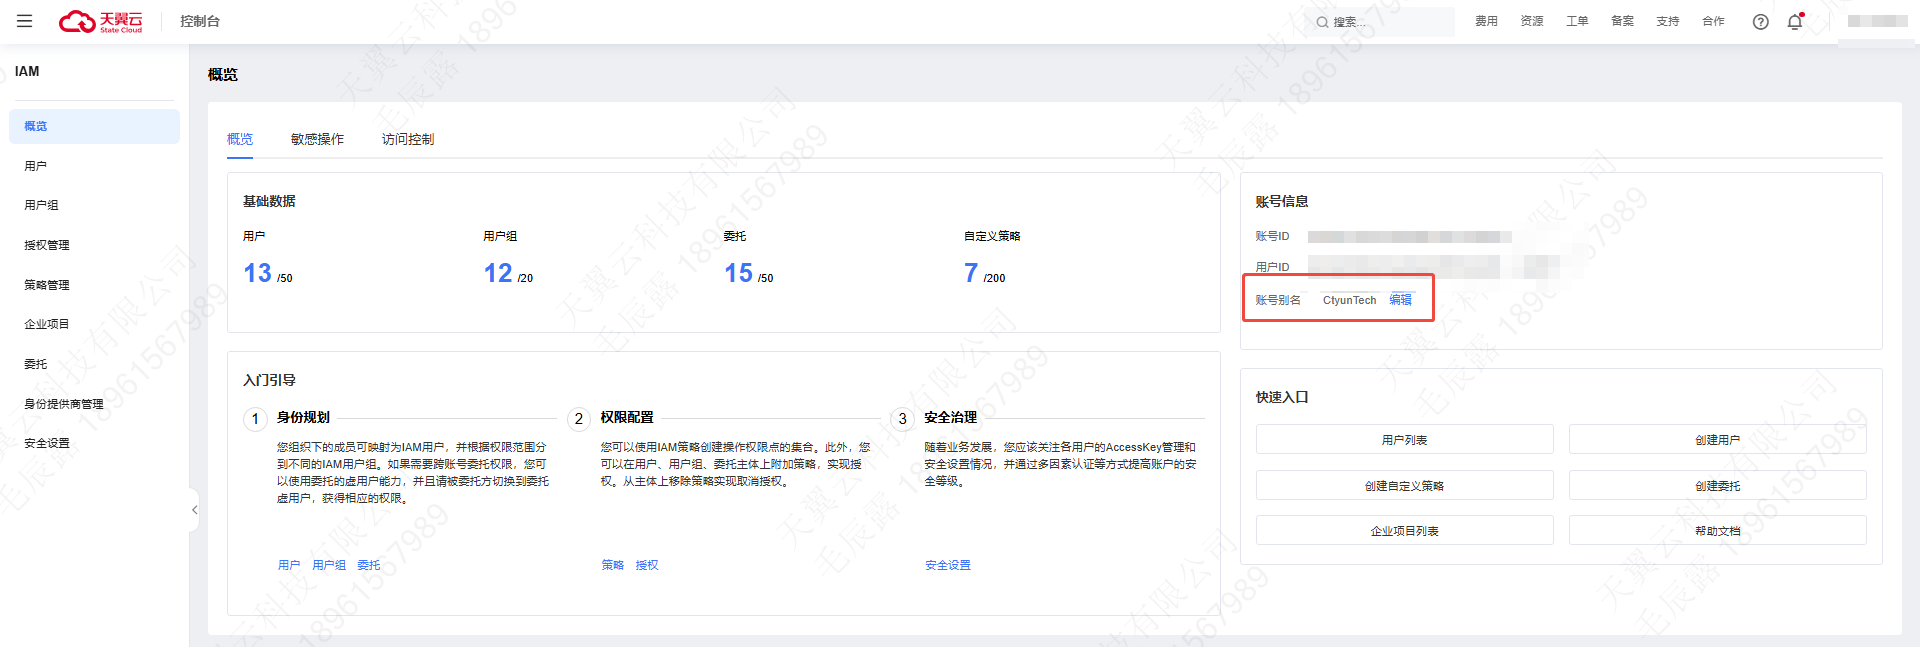This screenshot has height=647, width=1920.
Task: Open 帮助文档 quick entry
Action: coord(1717,531)
